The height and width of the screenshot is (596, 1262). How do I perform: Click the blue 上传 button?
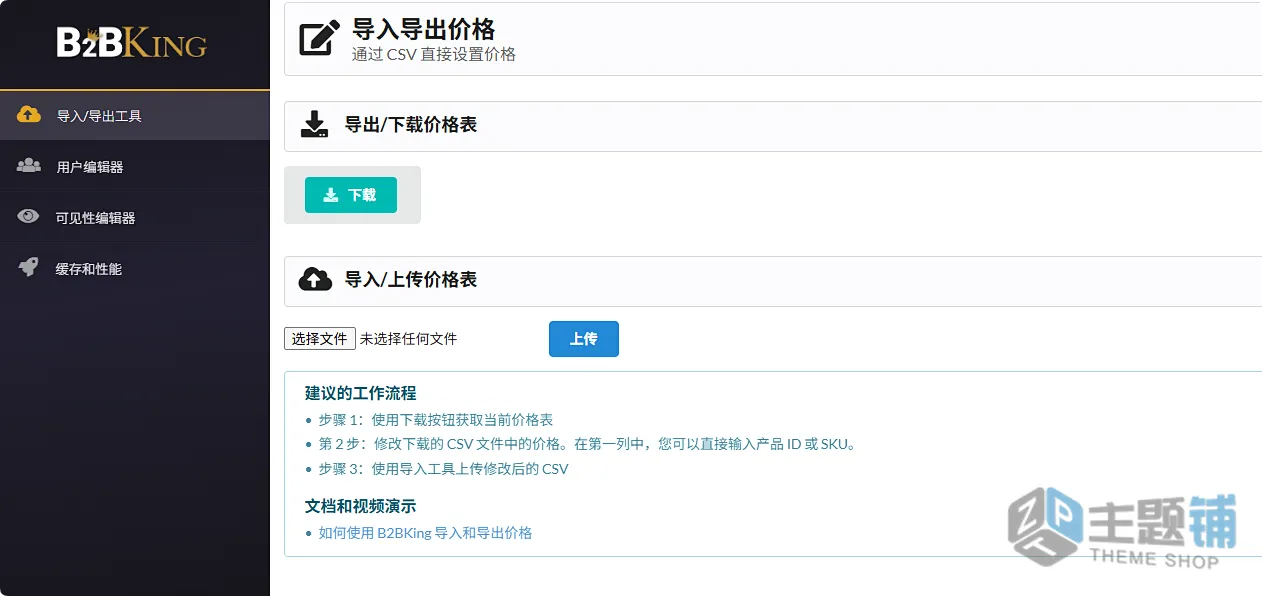tap(584, 339)
